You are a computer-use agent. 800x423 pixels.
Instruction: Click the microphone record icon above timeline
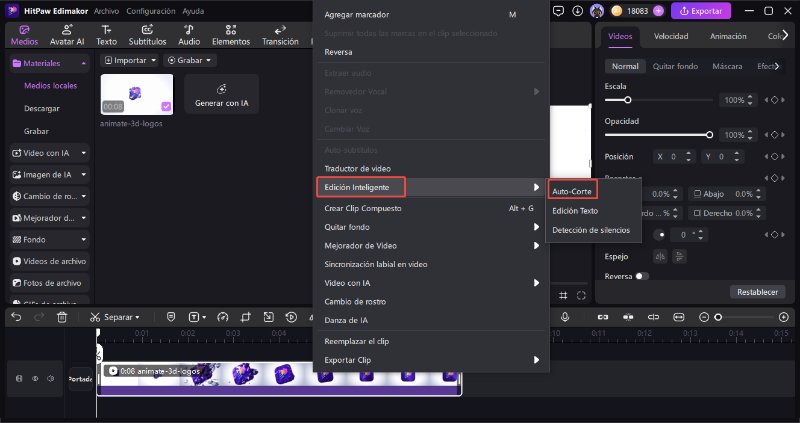565,317
